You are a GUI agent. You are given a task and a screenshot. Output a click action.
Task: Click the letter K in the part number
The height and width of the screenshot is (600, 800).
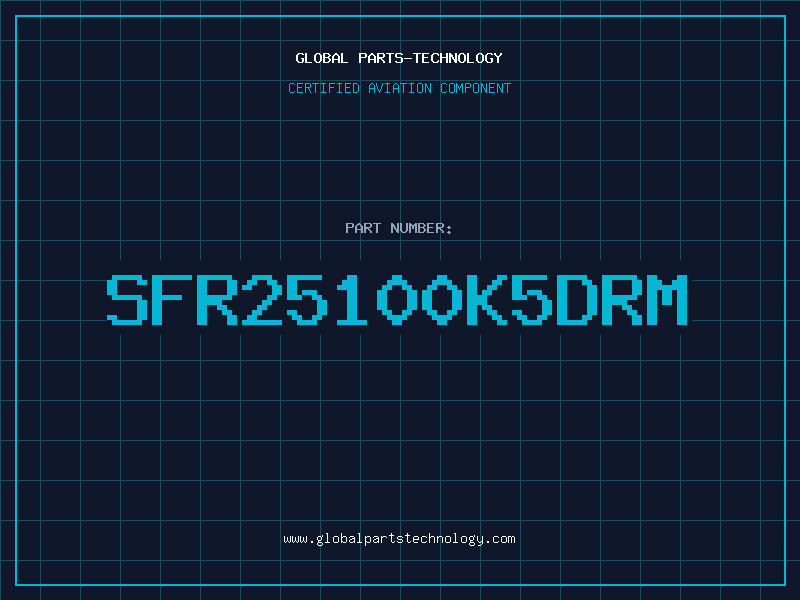click(x=487, y=299)
